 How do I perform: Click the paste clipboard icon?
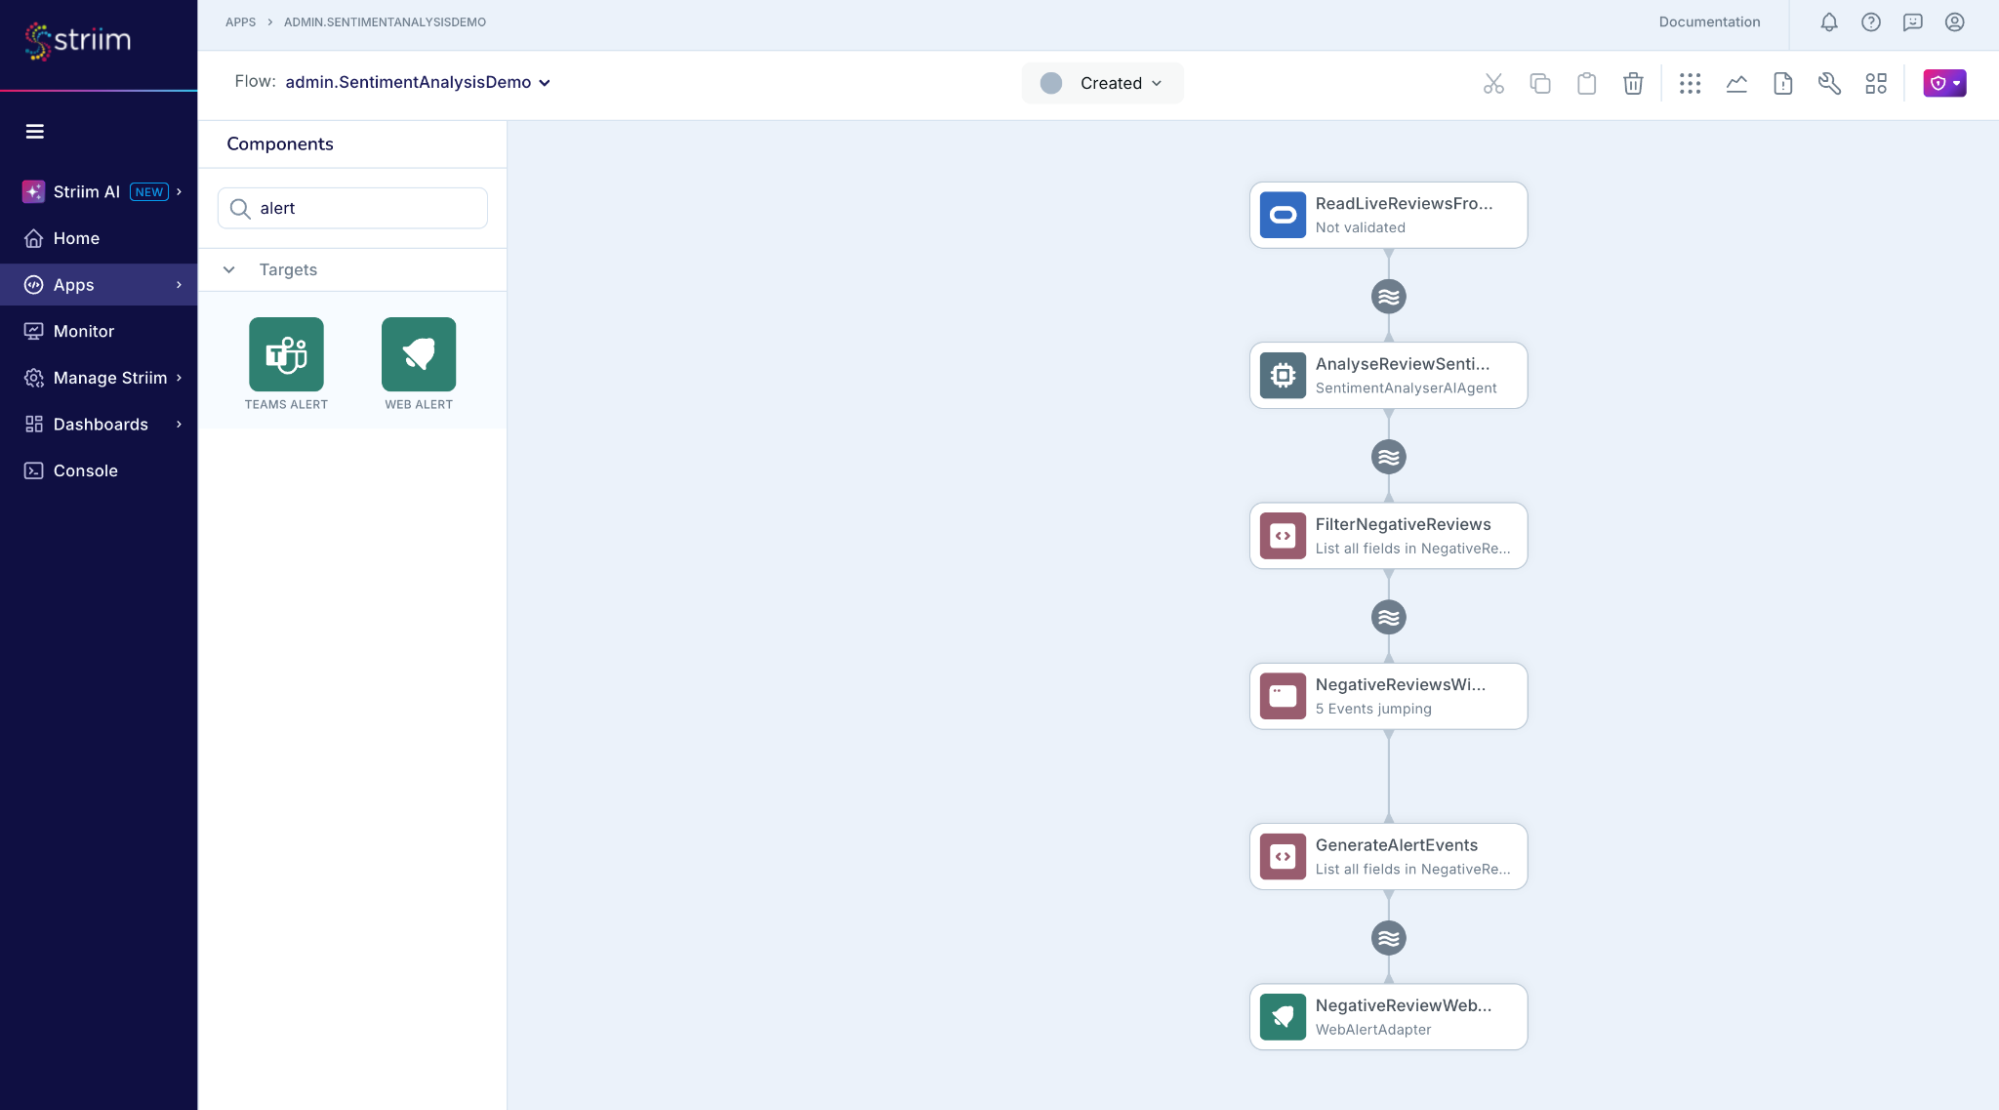[x=1586, y=83]
